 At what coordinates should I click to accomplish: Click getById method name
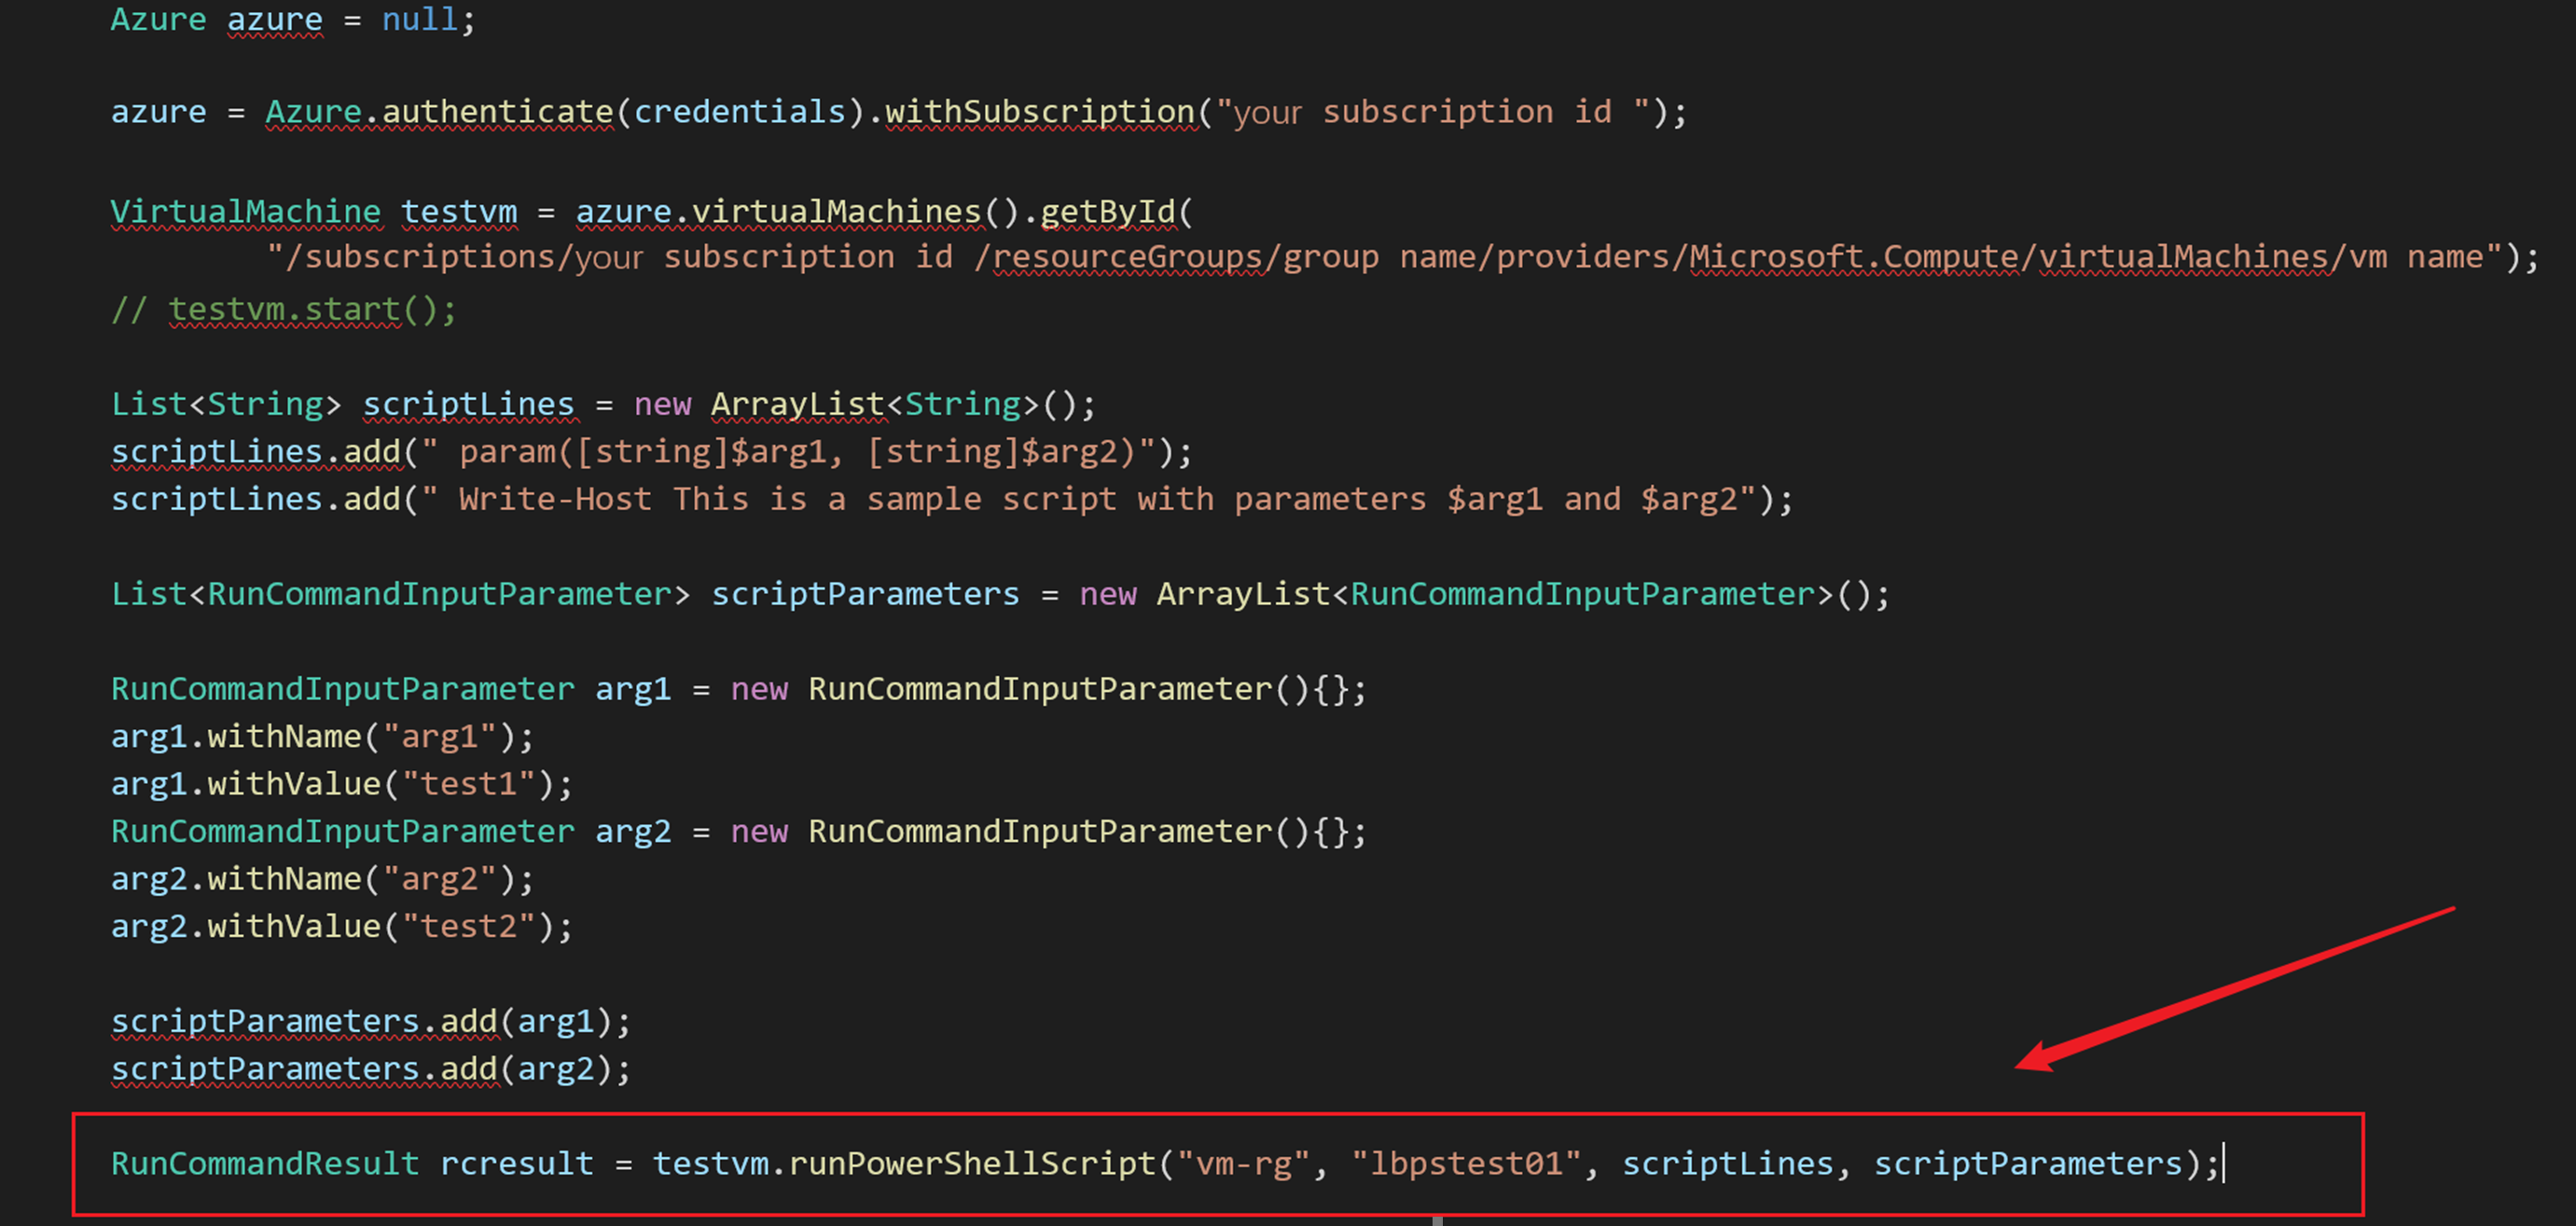(x=1107, y=212)
